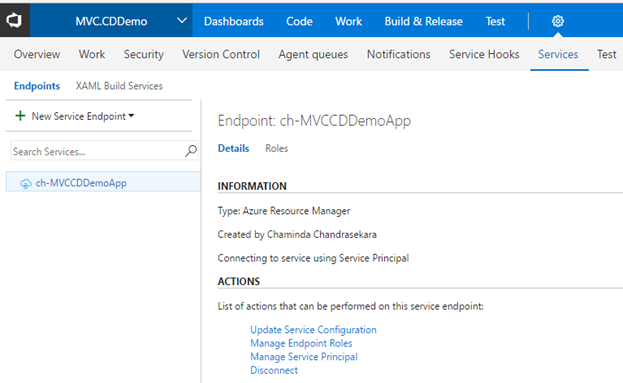The image size is (623, 383).
Task: Click the INFORMATION section header
Action: [x=252, y=186]
